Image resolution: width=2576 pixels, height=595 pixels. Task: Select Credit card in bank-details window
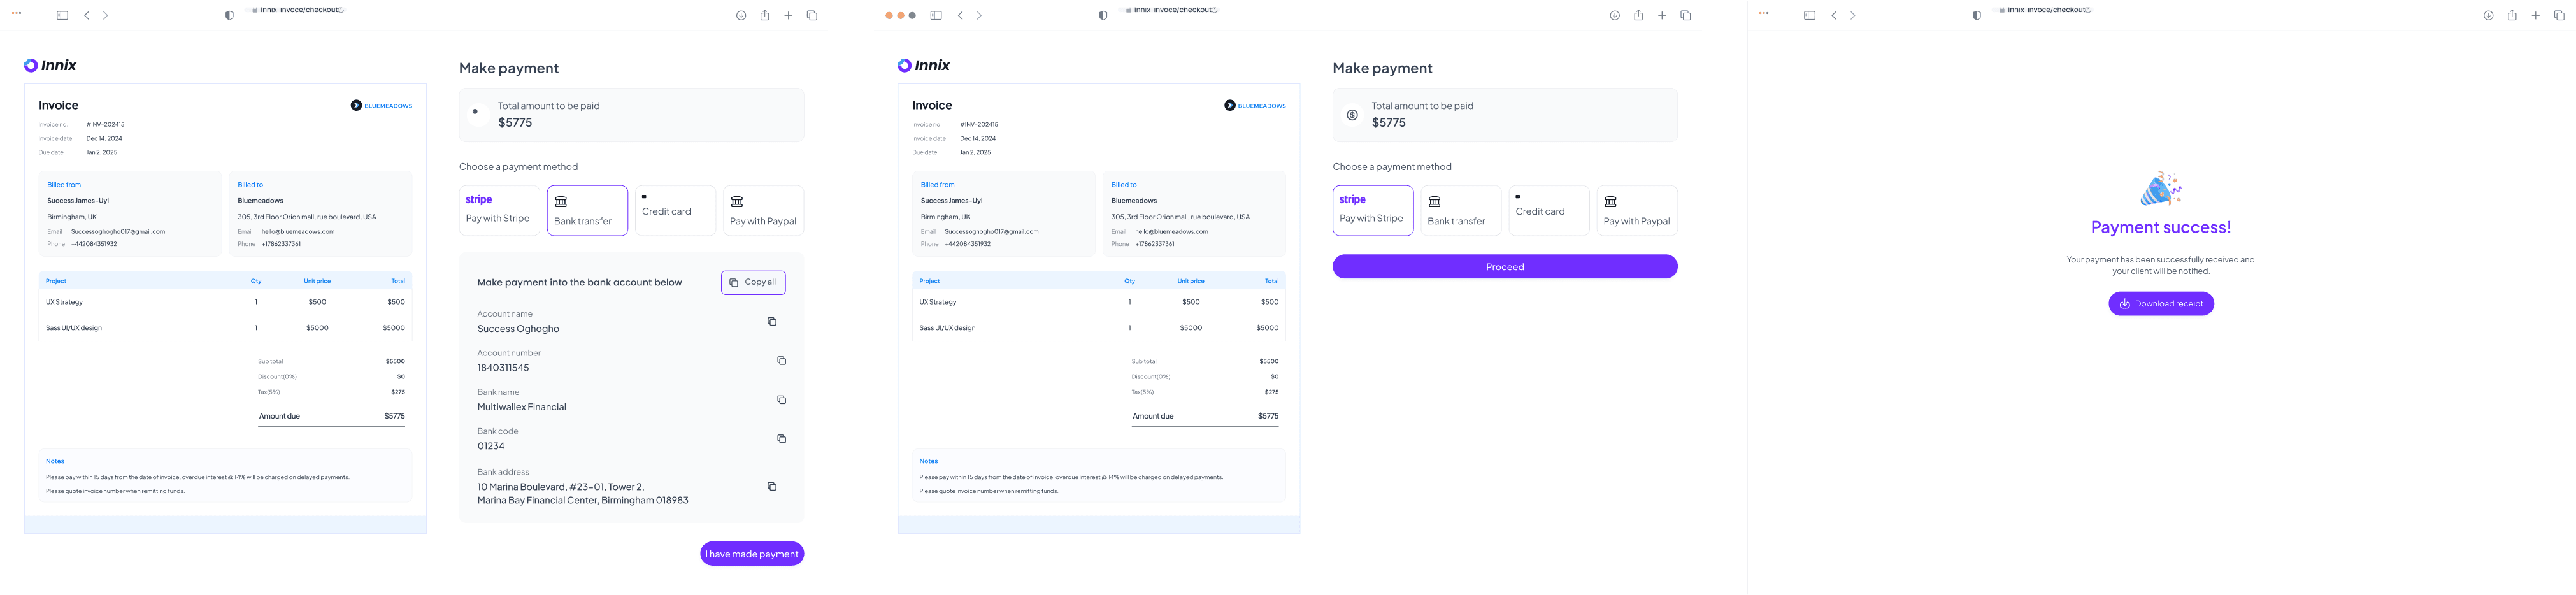675,210
